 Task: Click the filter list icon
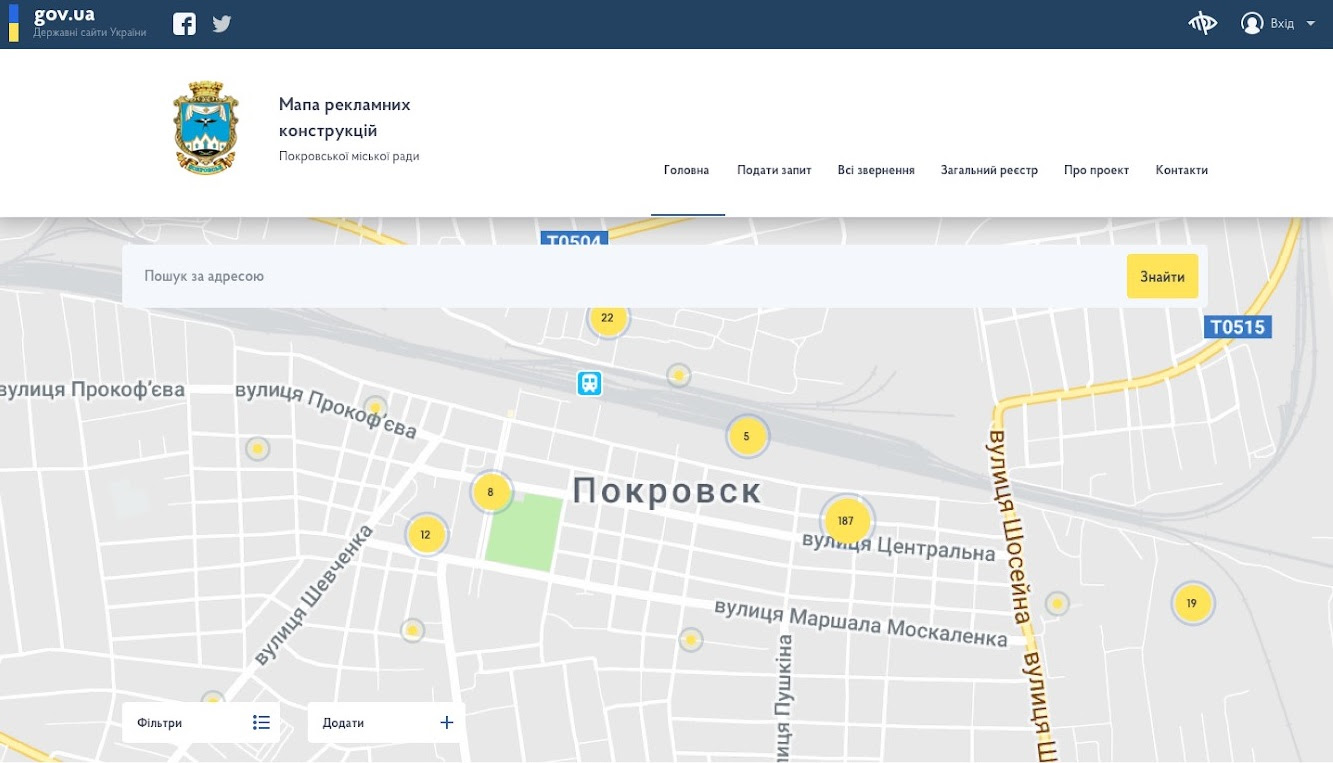262,722
